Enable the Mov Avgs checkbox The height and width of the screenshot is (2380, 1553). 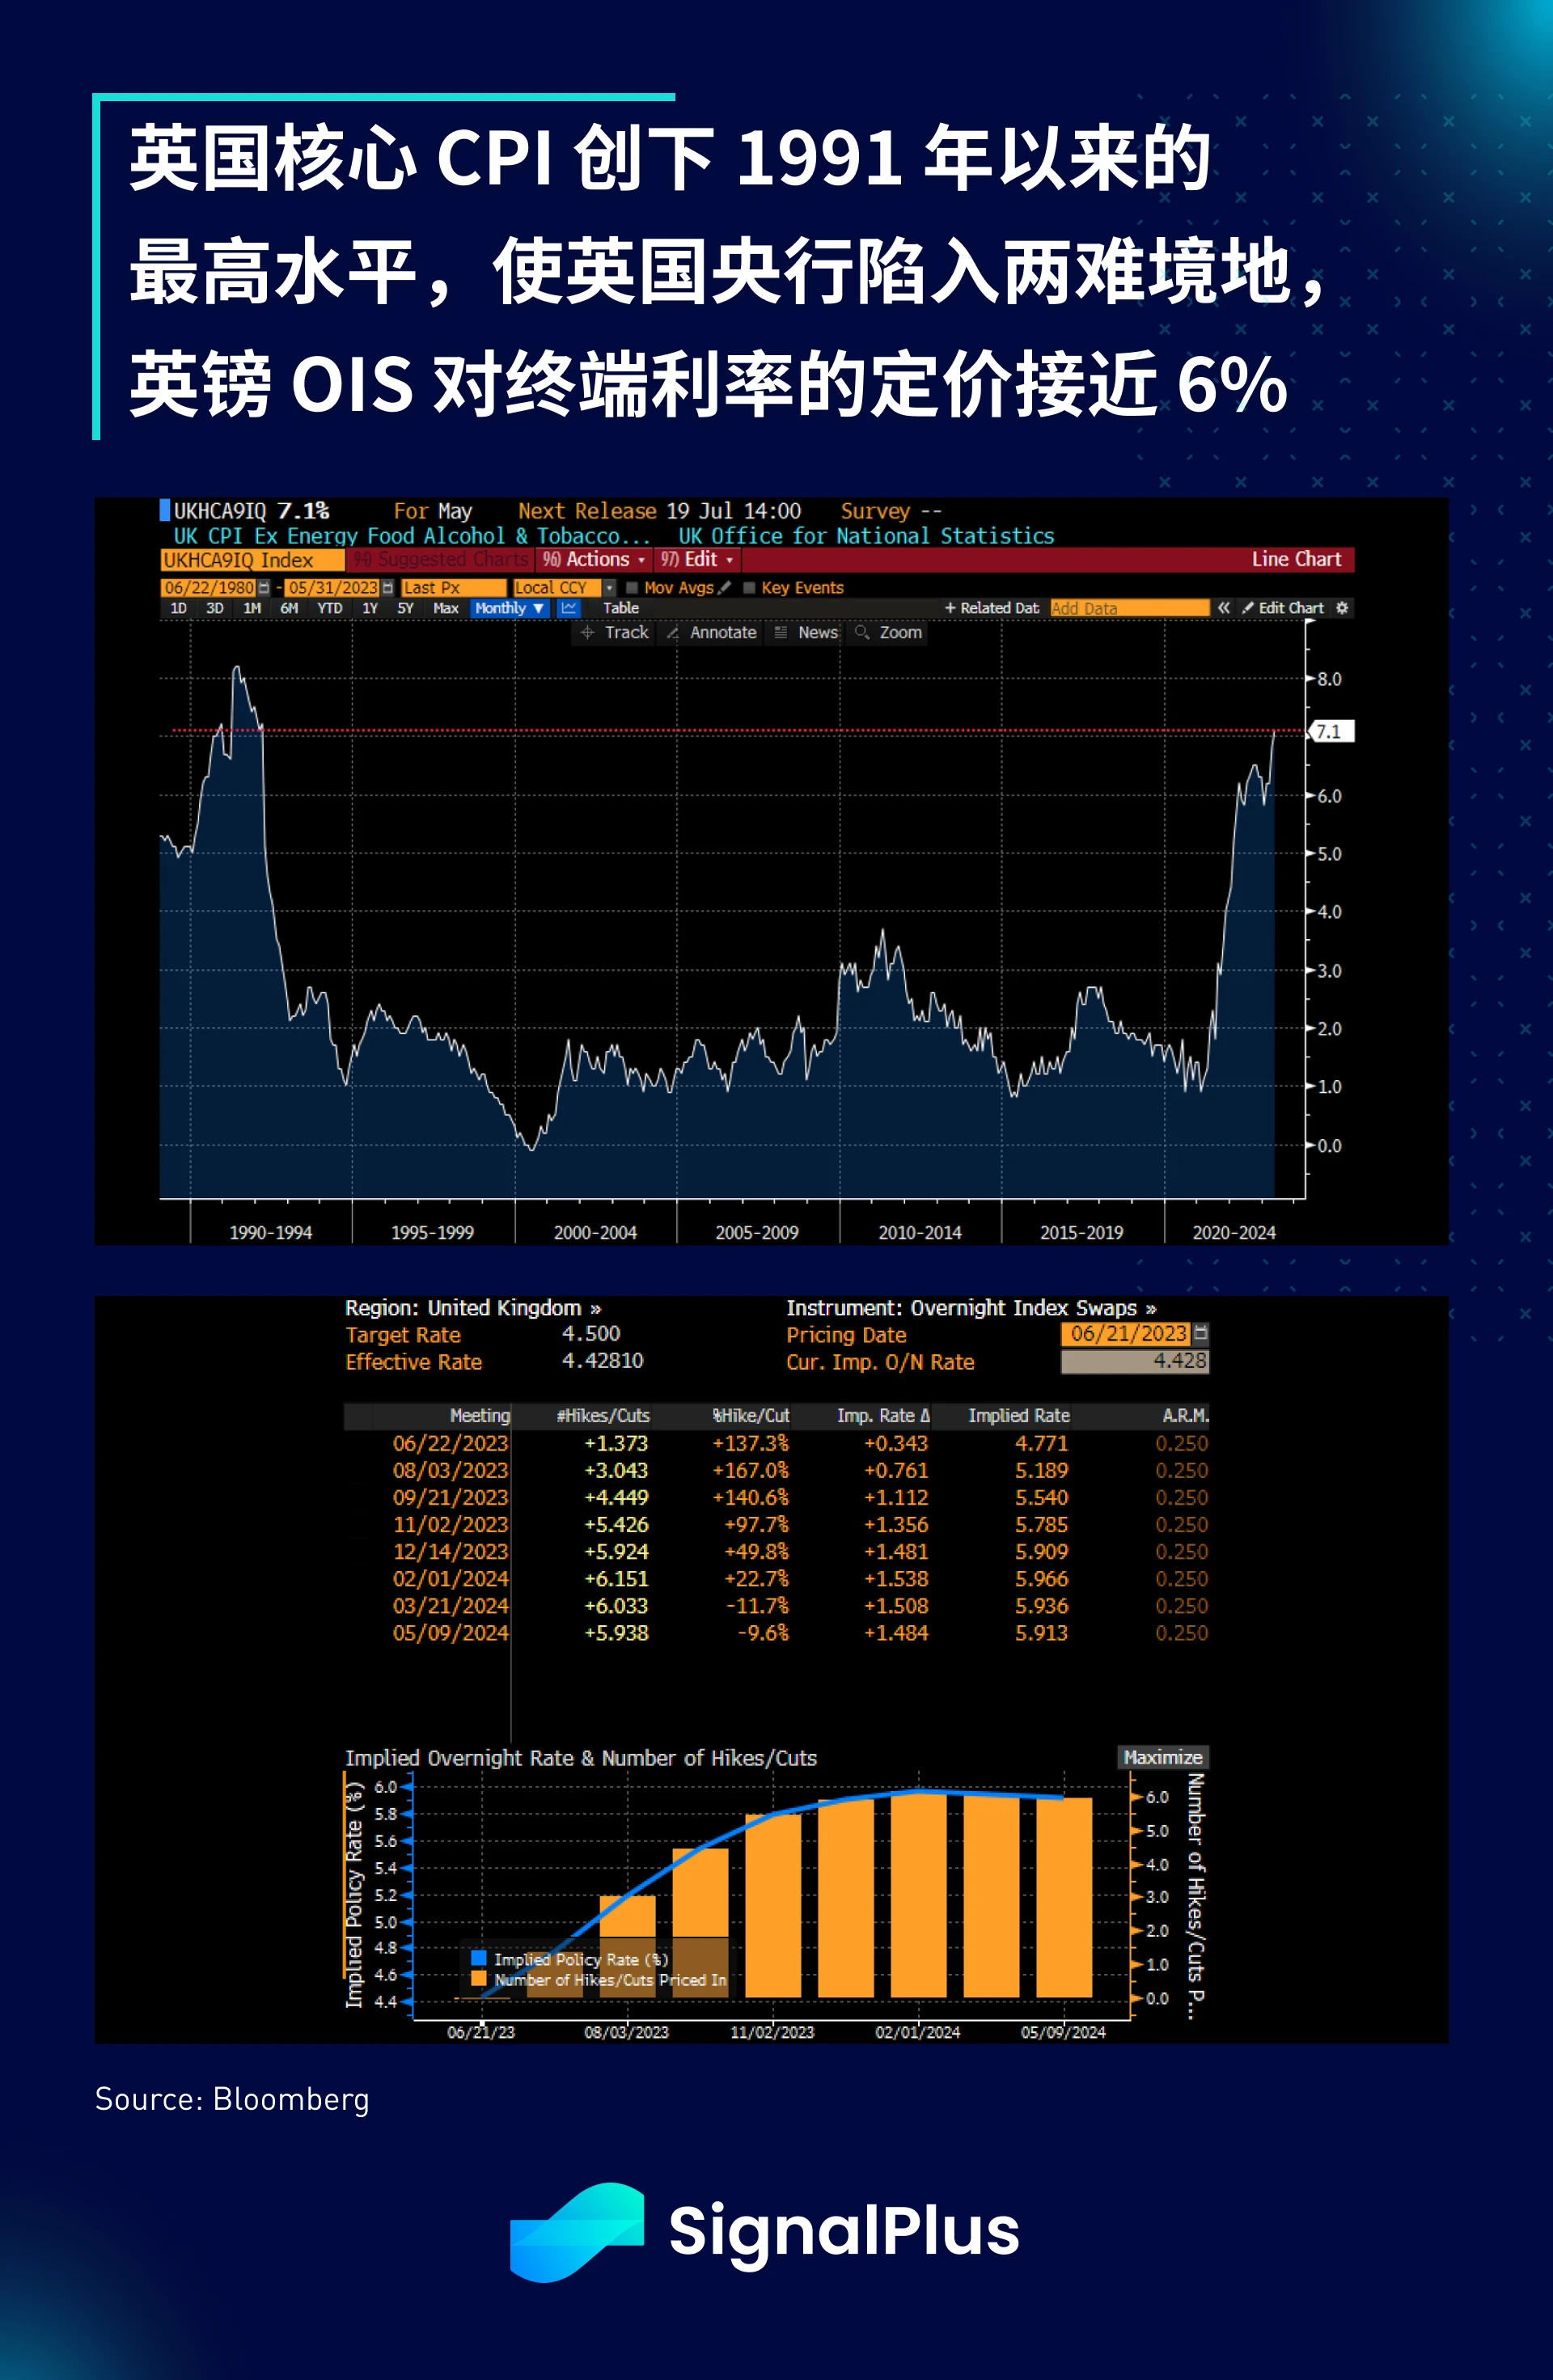[632, 588]
